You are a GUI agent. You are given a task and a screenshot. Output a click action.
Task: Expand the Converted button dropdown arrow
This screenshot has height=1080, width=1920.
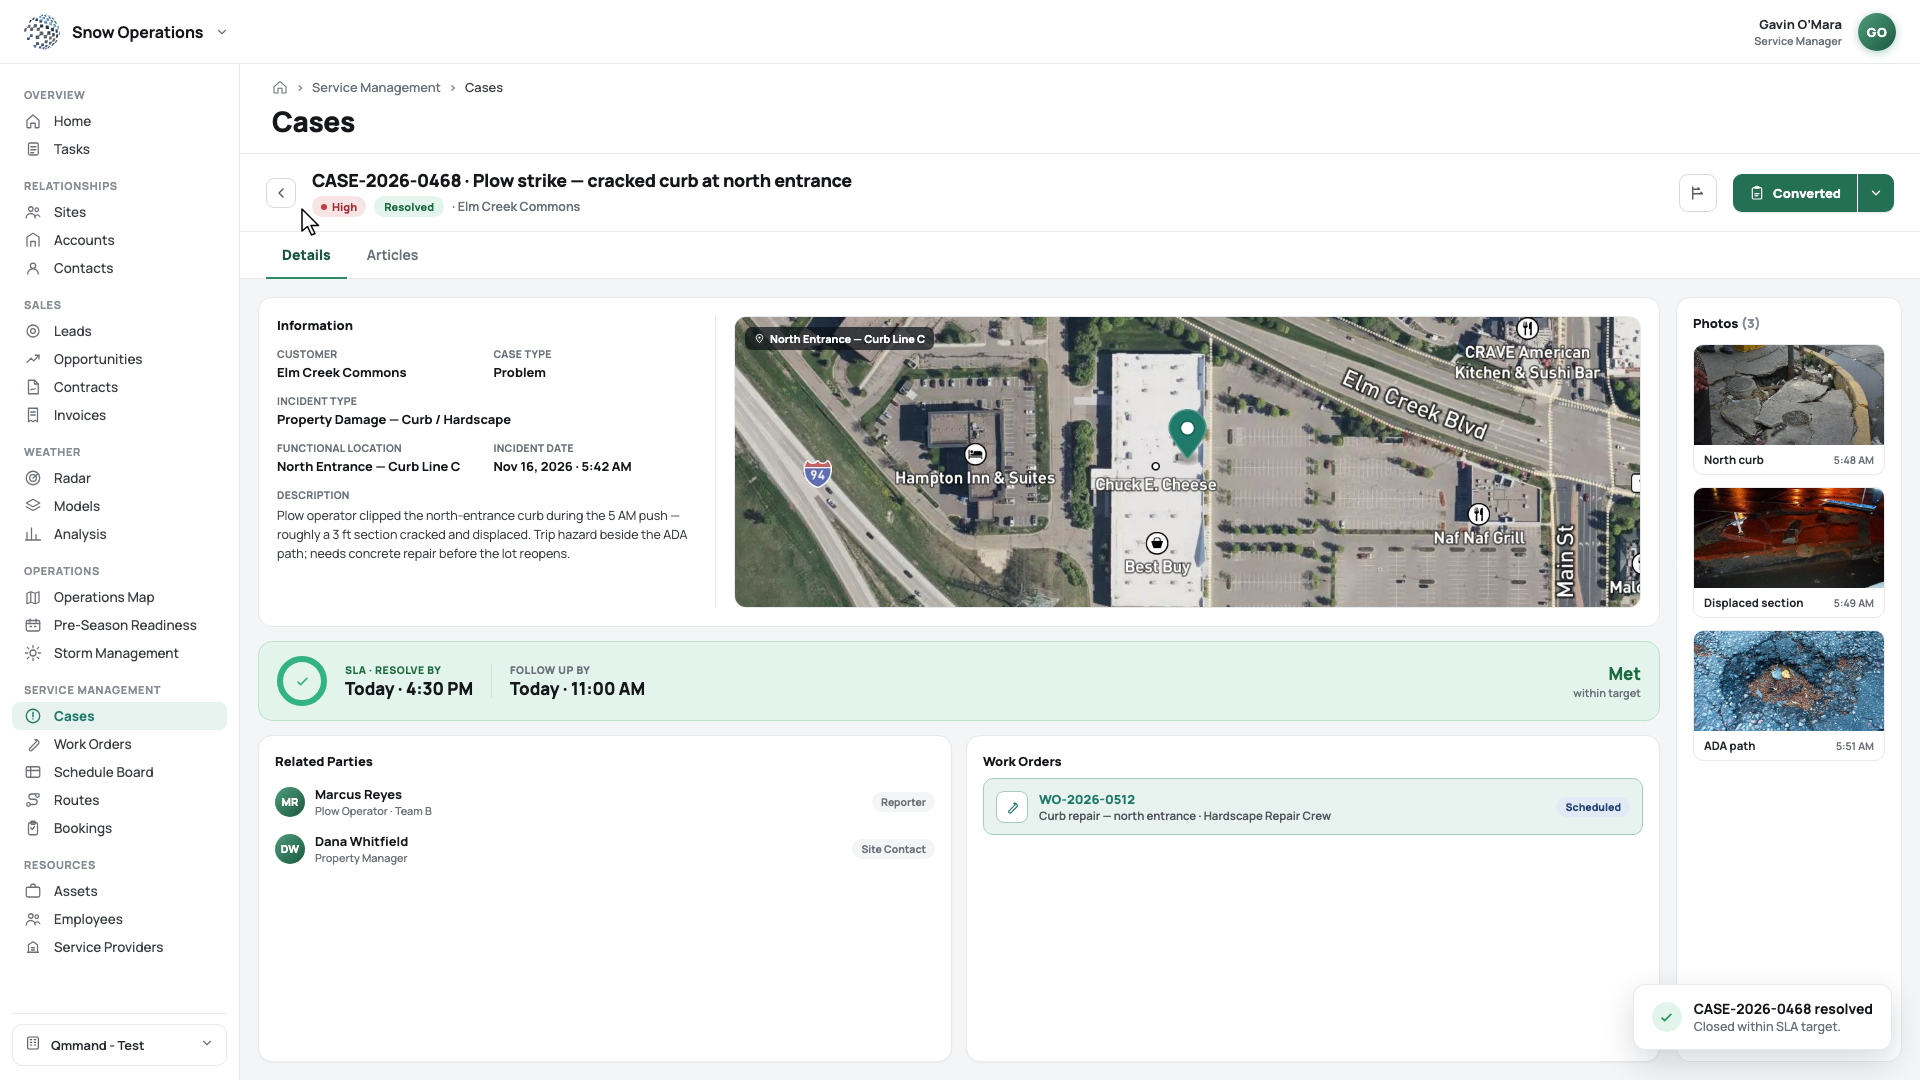pos(1876,193)
